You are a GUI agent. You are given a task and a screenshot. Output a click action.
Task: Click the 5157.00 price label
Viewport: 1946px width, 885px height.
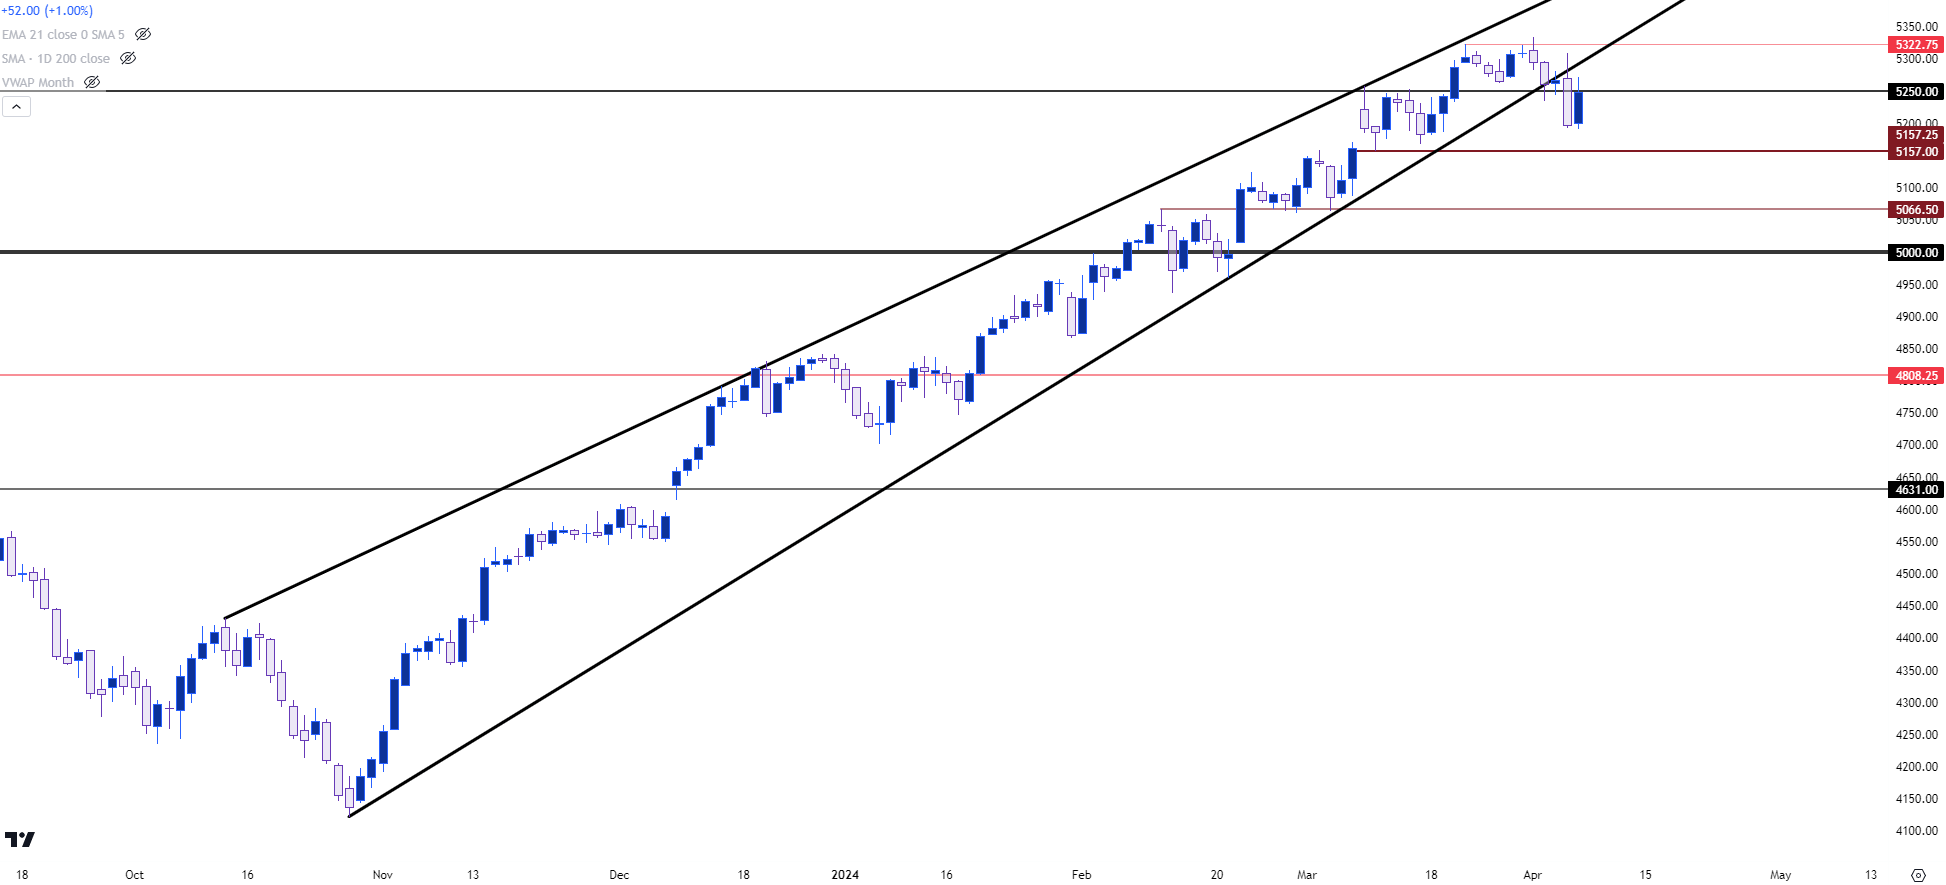[x=1916, y=152]
